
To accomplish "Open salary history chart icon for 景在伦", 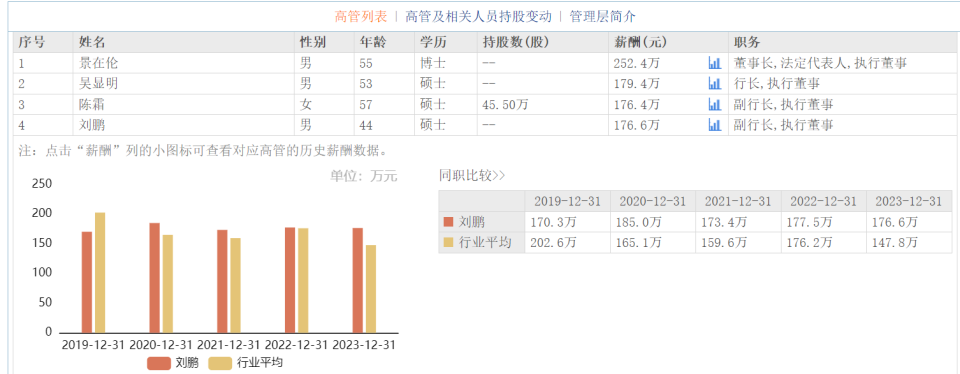I will click(714, 63).
